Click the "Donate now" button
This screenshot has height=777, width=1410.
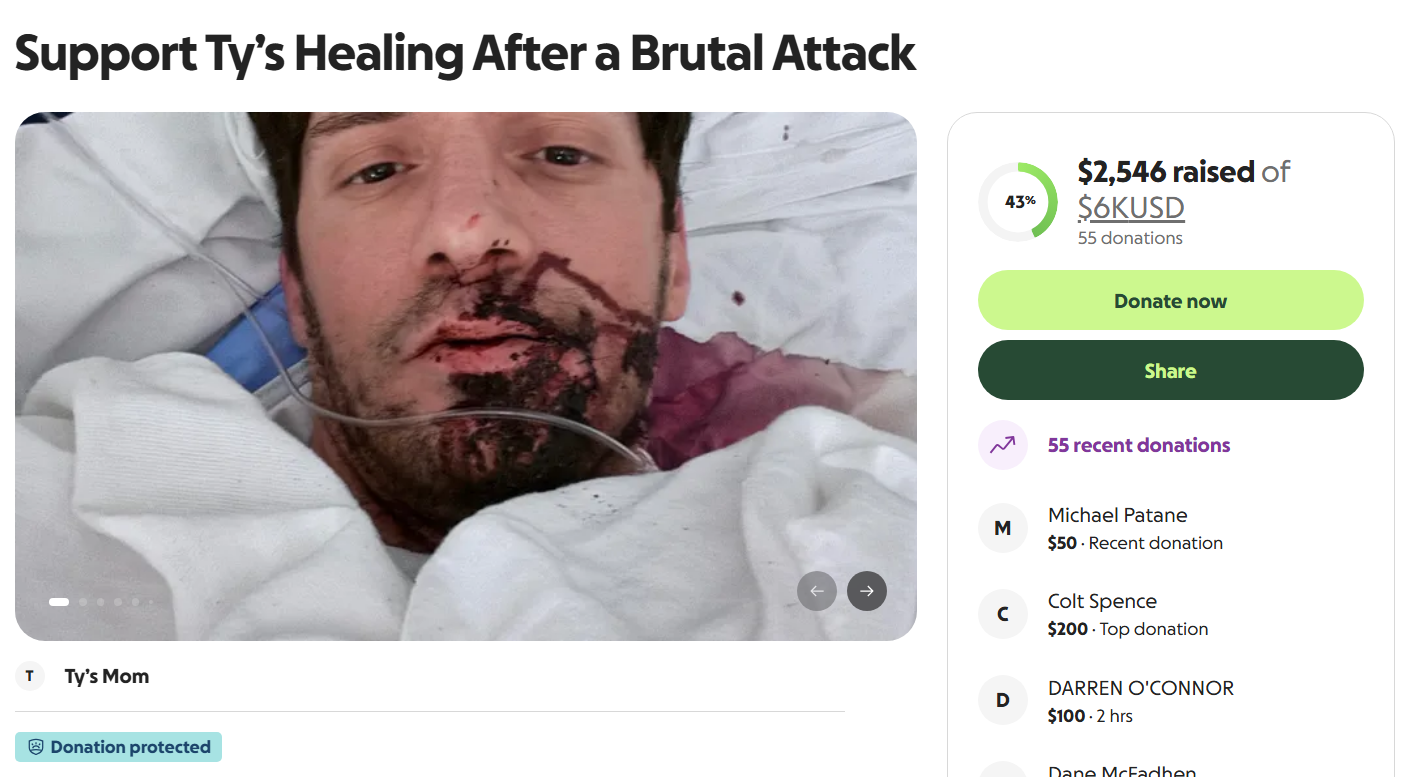(1170, 300)
